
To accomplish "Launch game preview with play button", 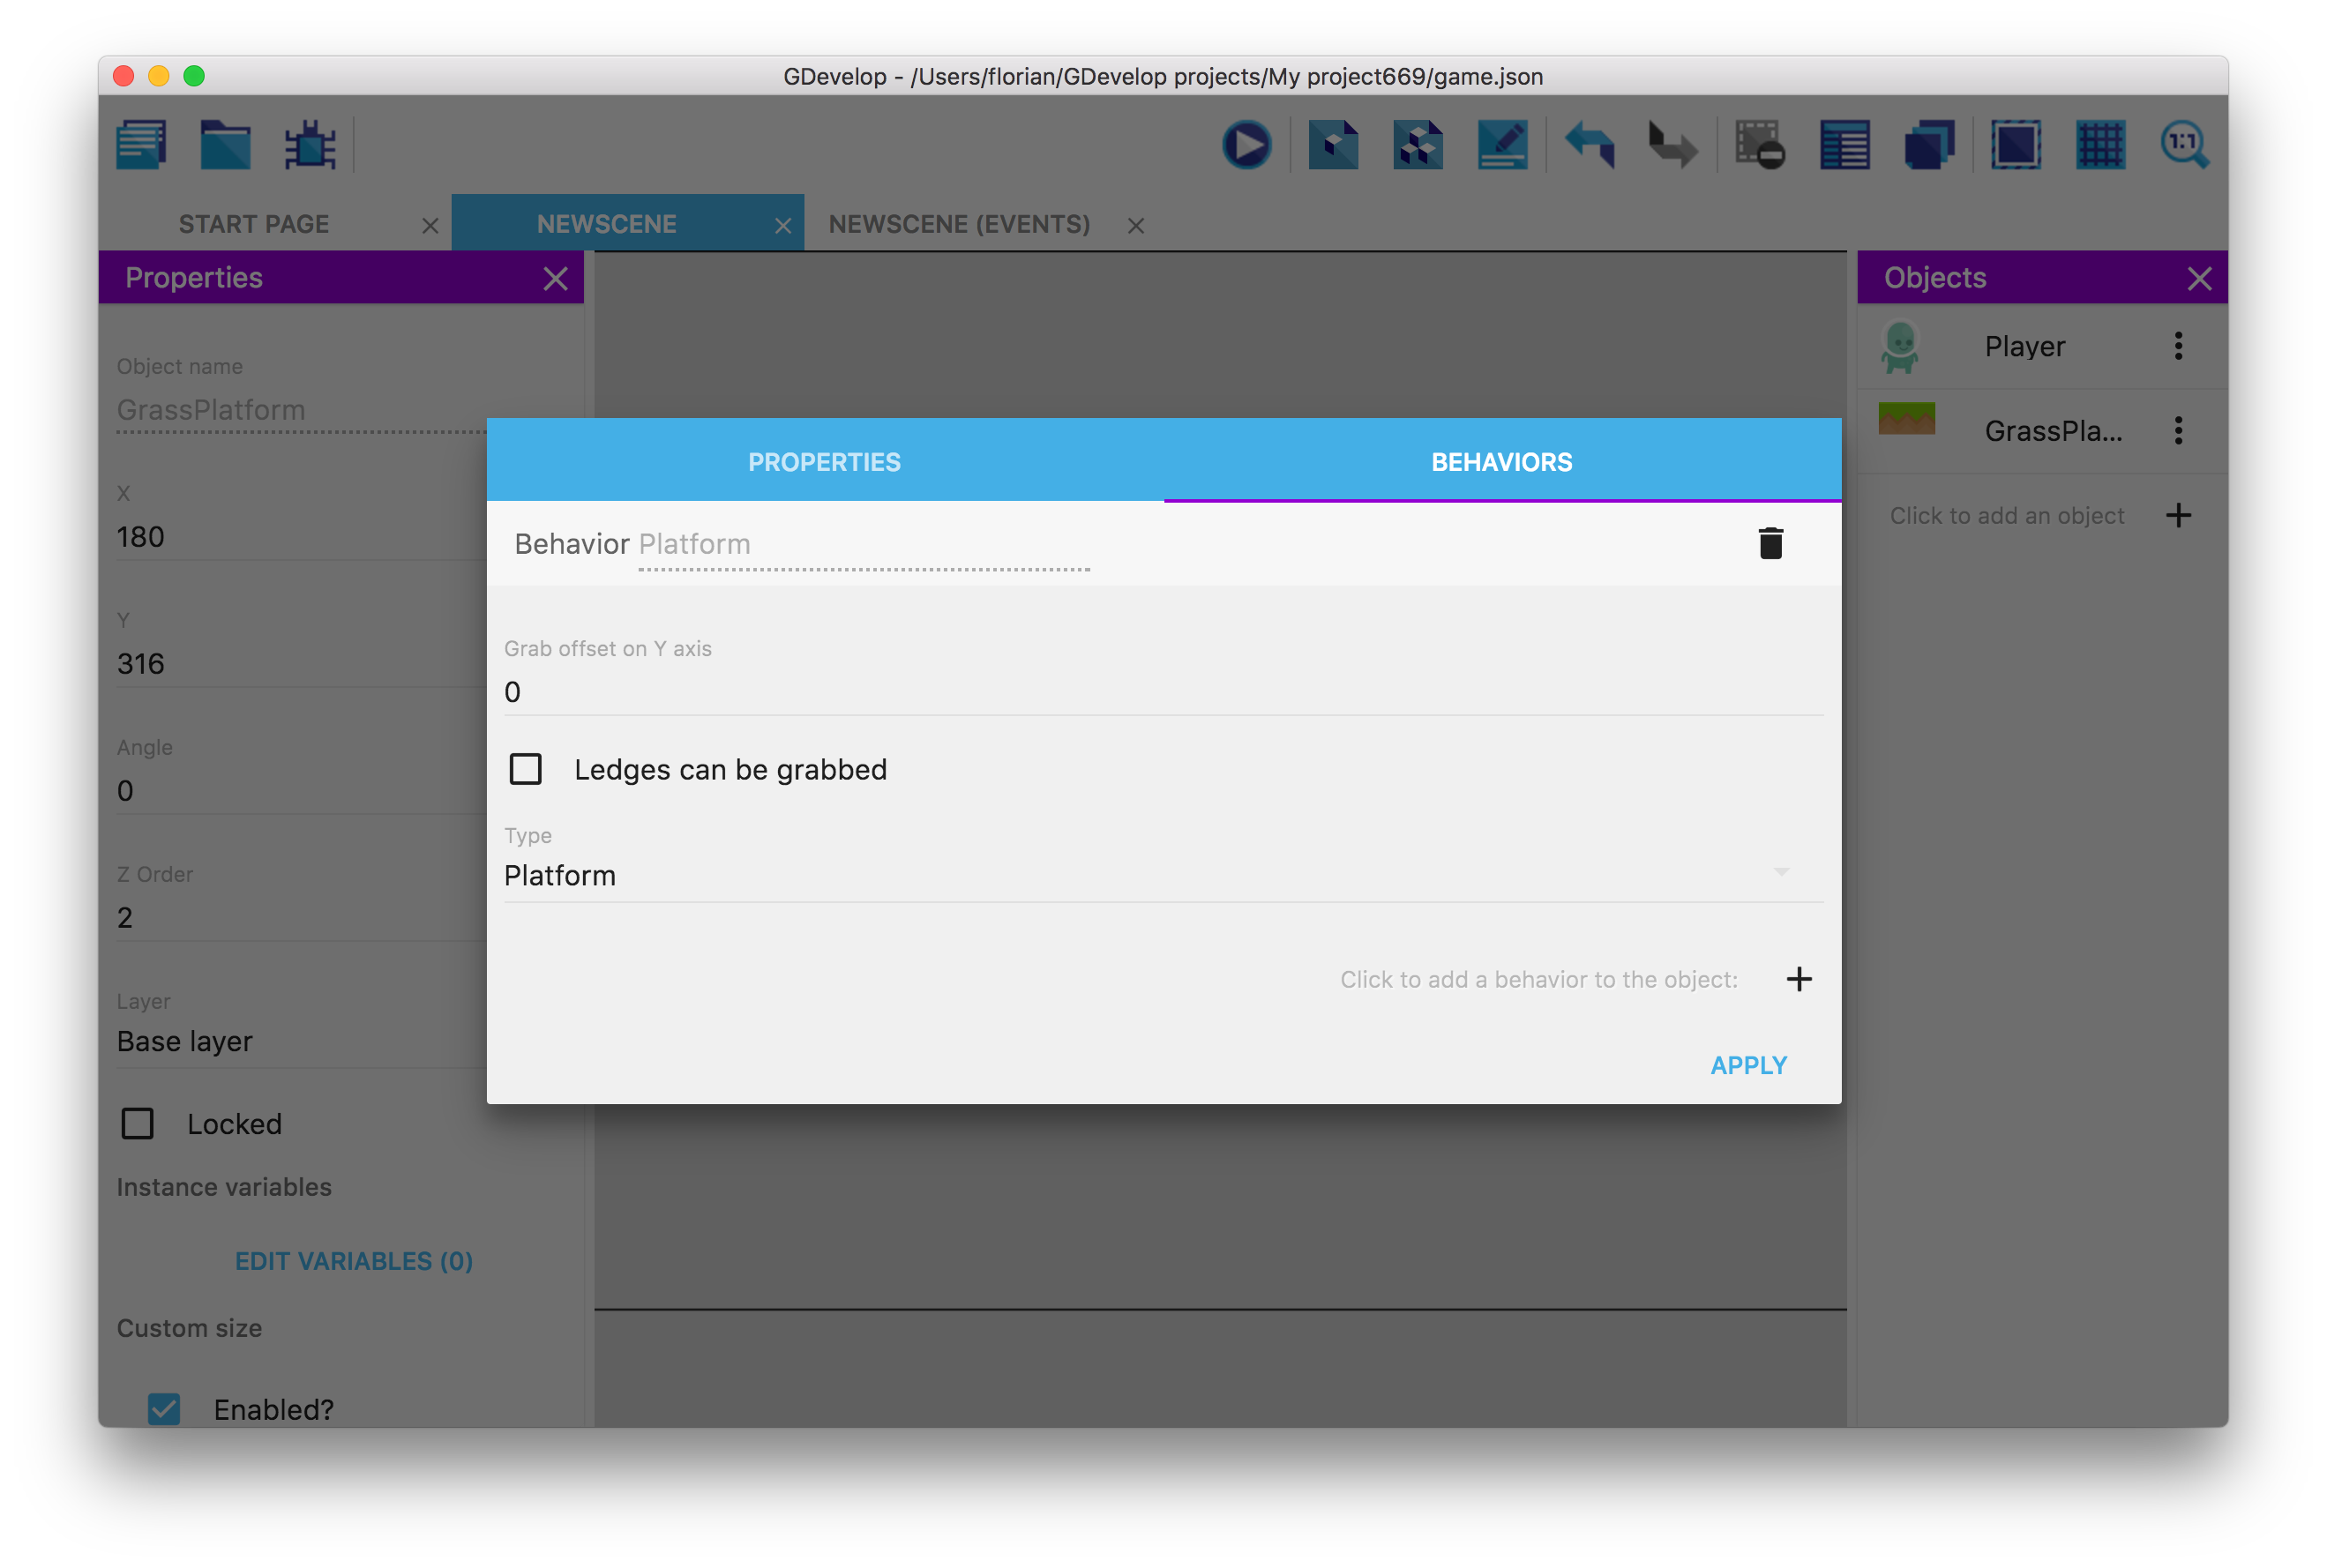I will pos(1246,146).
